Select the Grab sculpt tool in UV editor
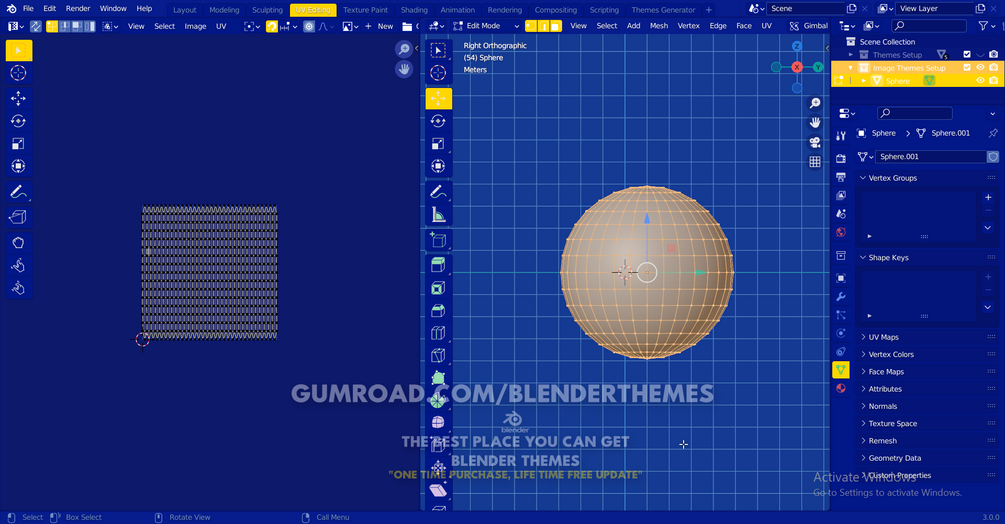 tap(19, 243)
